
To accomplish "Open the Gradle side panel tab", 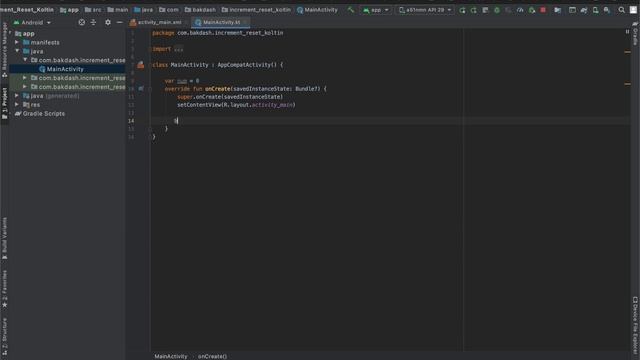I will point(636,34).
